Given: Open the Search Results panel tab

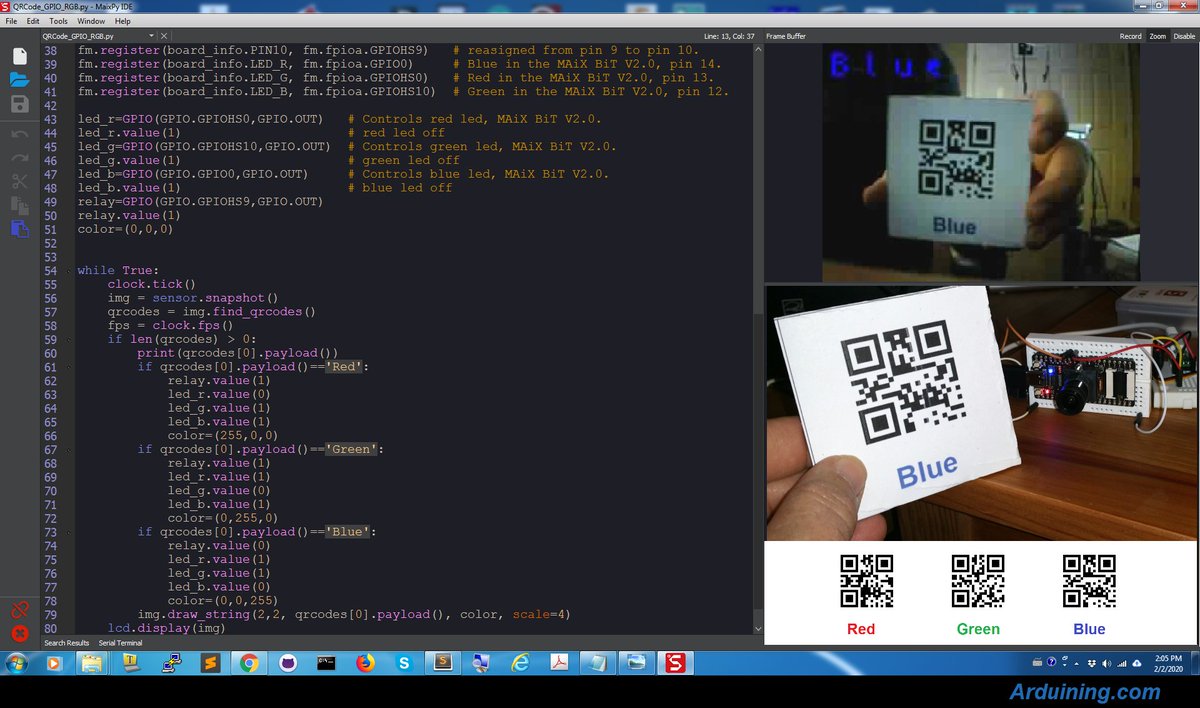Looking at the screenshot, I should pos(67,643).
